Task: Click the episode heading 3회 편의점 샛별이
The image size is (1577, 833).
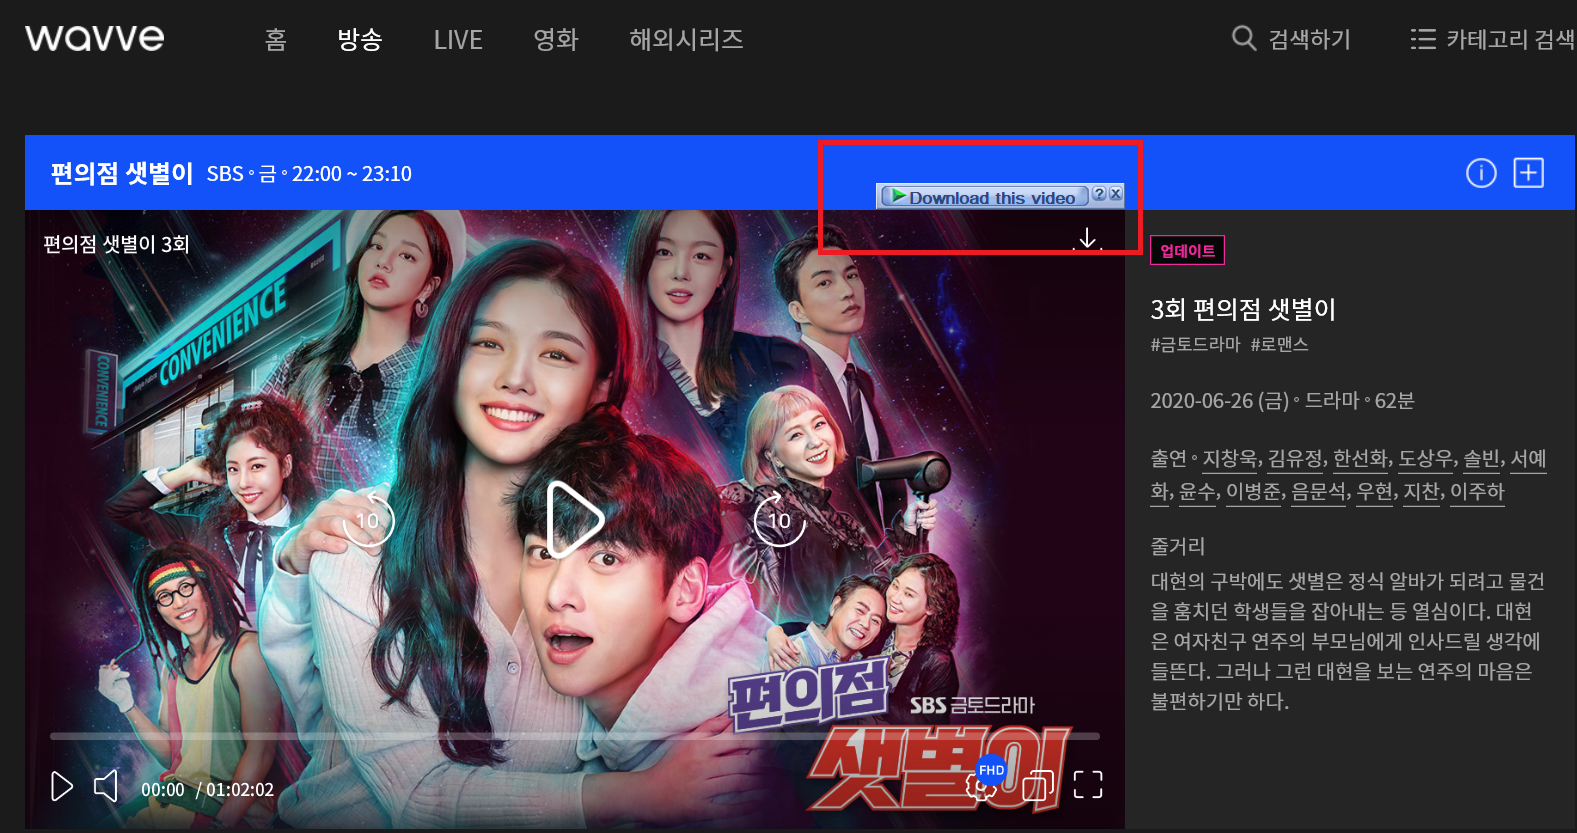Action: click(x=1243, y=309)
